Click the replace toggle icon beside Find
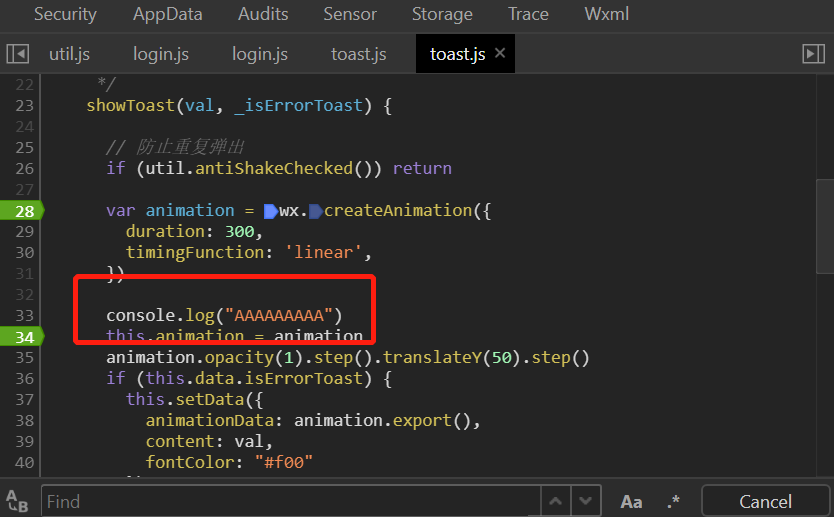 coord(17,501)
